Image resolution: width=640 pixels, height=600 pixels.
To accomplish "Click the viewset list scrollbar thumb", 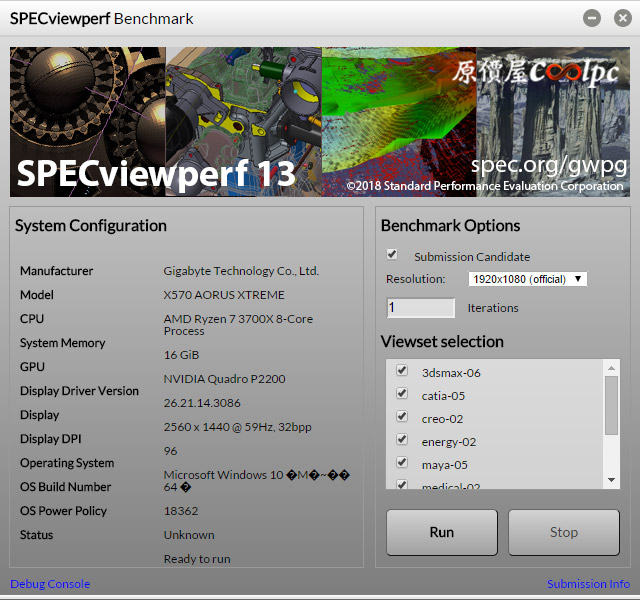I will click(611, 406).
